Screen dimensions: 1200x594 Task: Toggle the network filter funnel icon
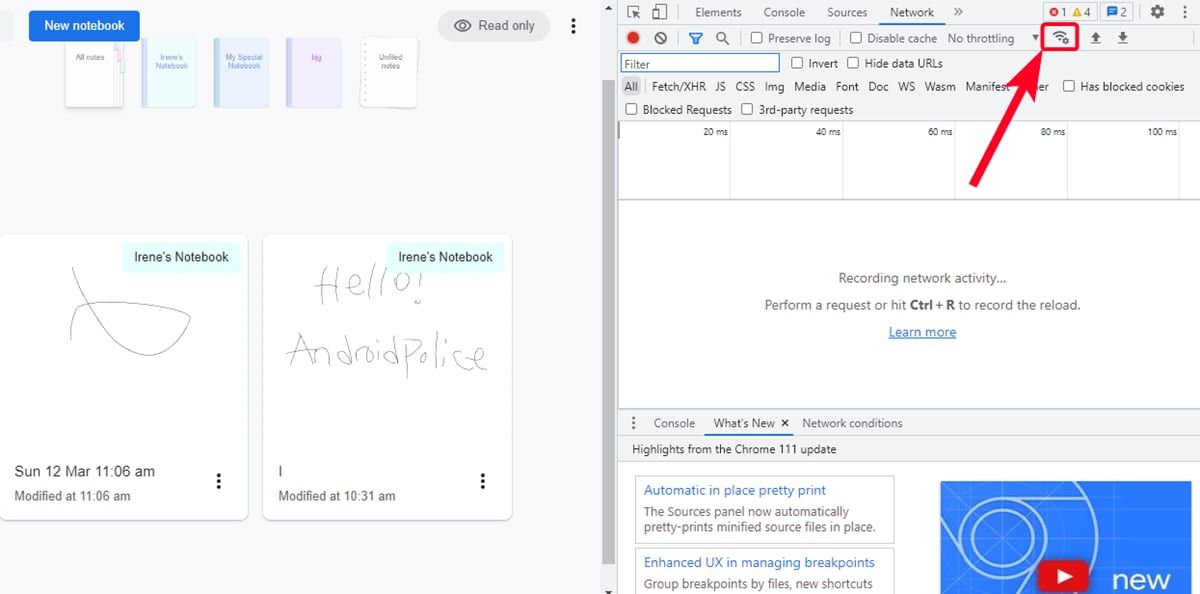tap(696, 38)
